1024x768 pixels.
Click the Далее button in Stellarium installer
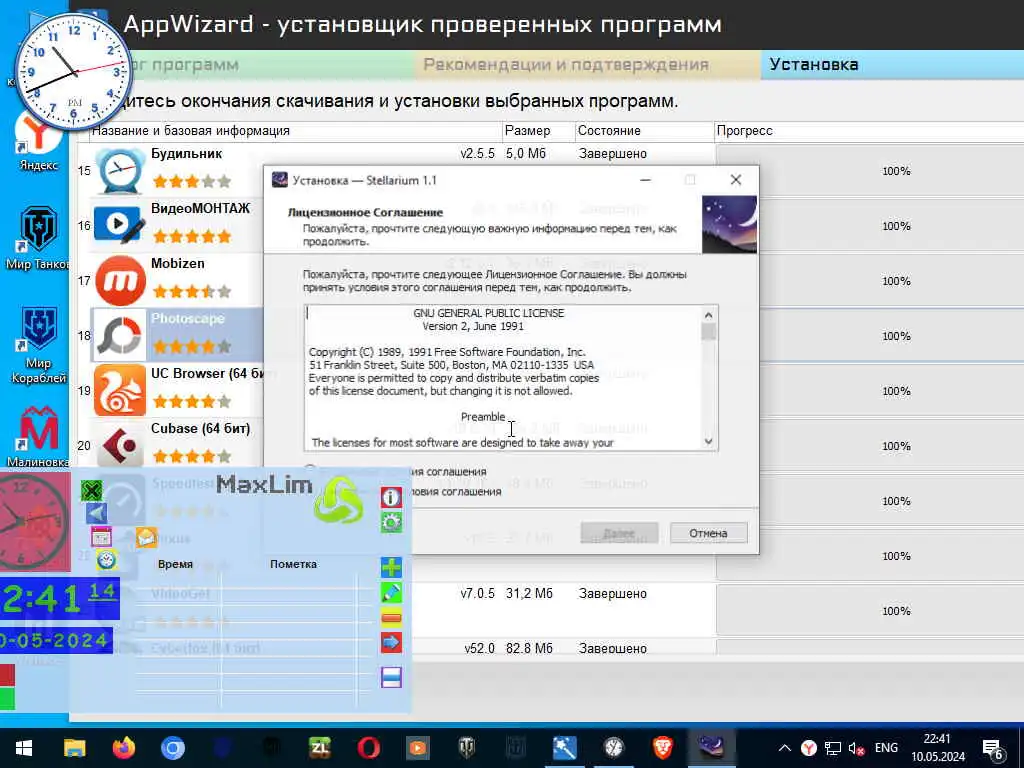pos(619,533)
